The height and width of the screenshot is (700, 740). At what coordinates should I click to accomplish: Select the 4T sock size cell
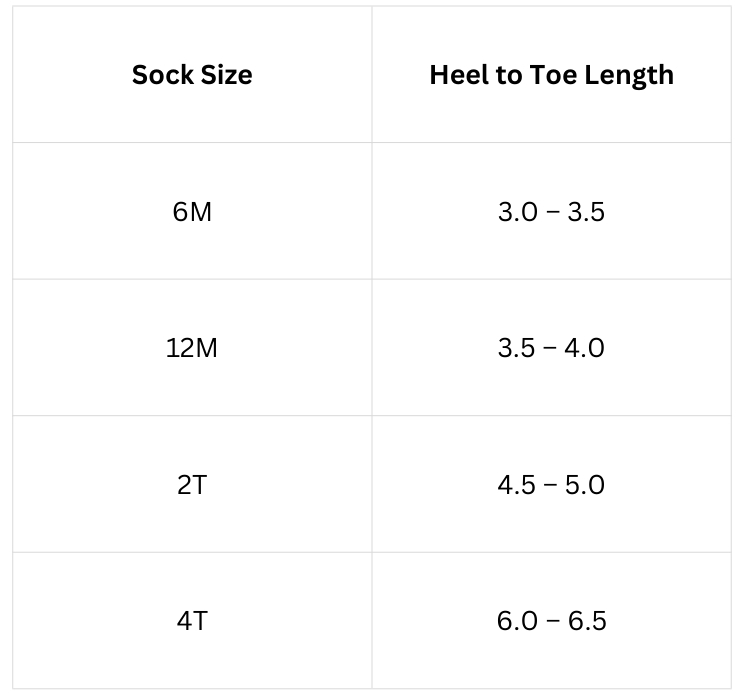[x=192, y=621]
